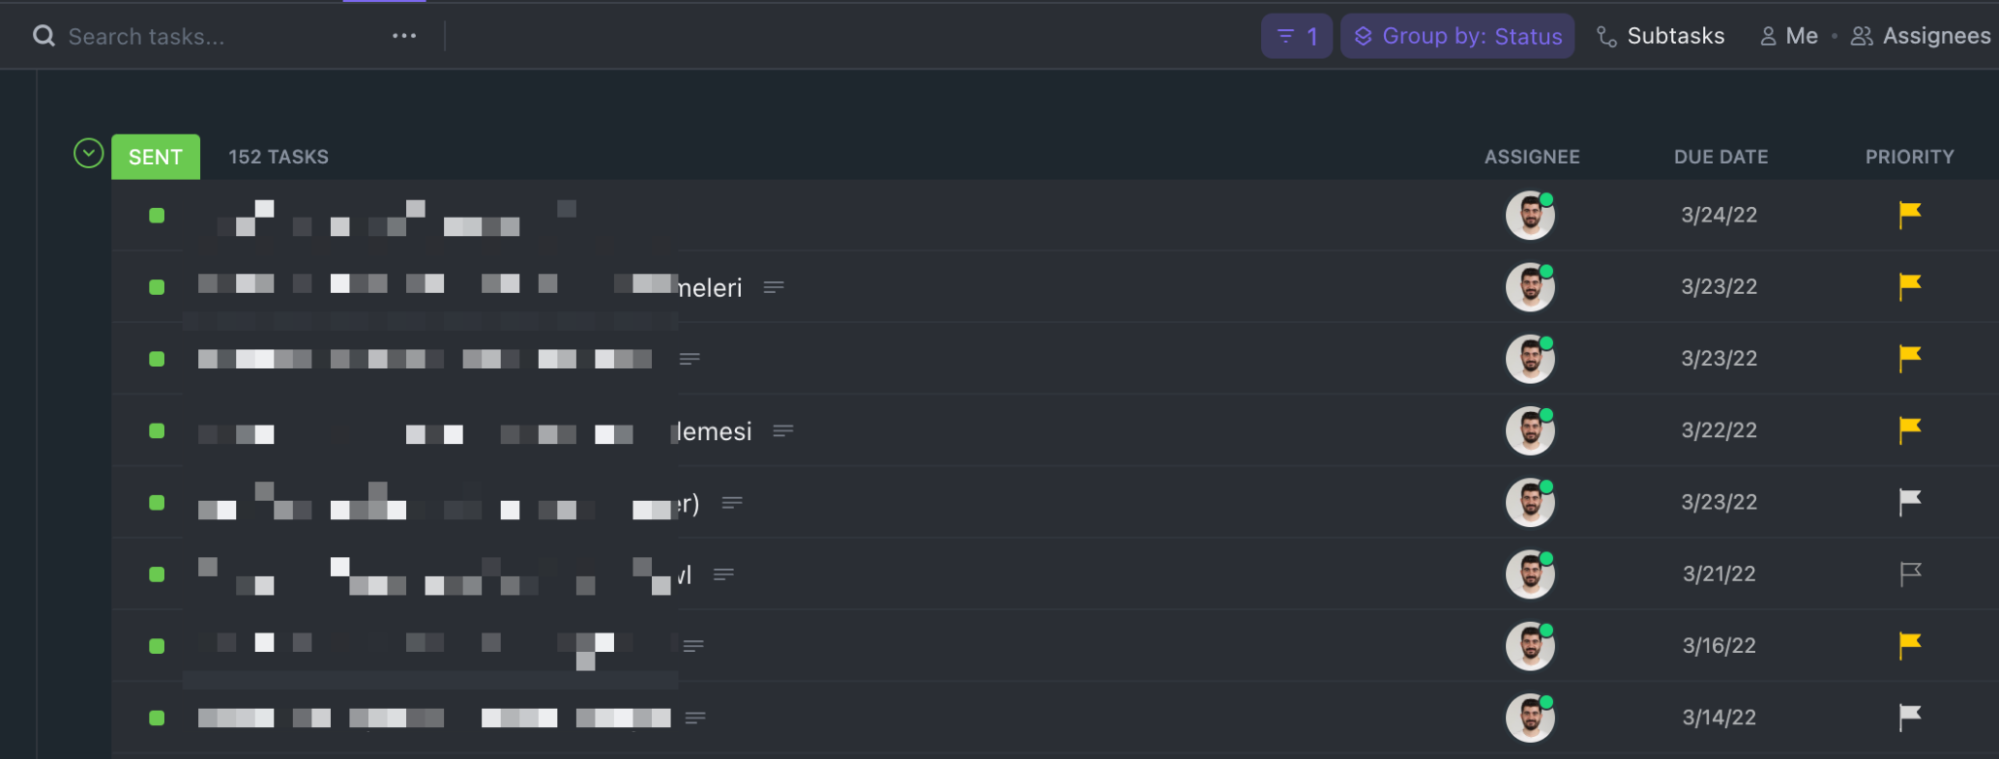Open the Group by: Status dropdown
The height and width of the screenshot is (760, 1999).
(x=1457, y=36)
